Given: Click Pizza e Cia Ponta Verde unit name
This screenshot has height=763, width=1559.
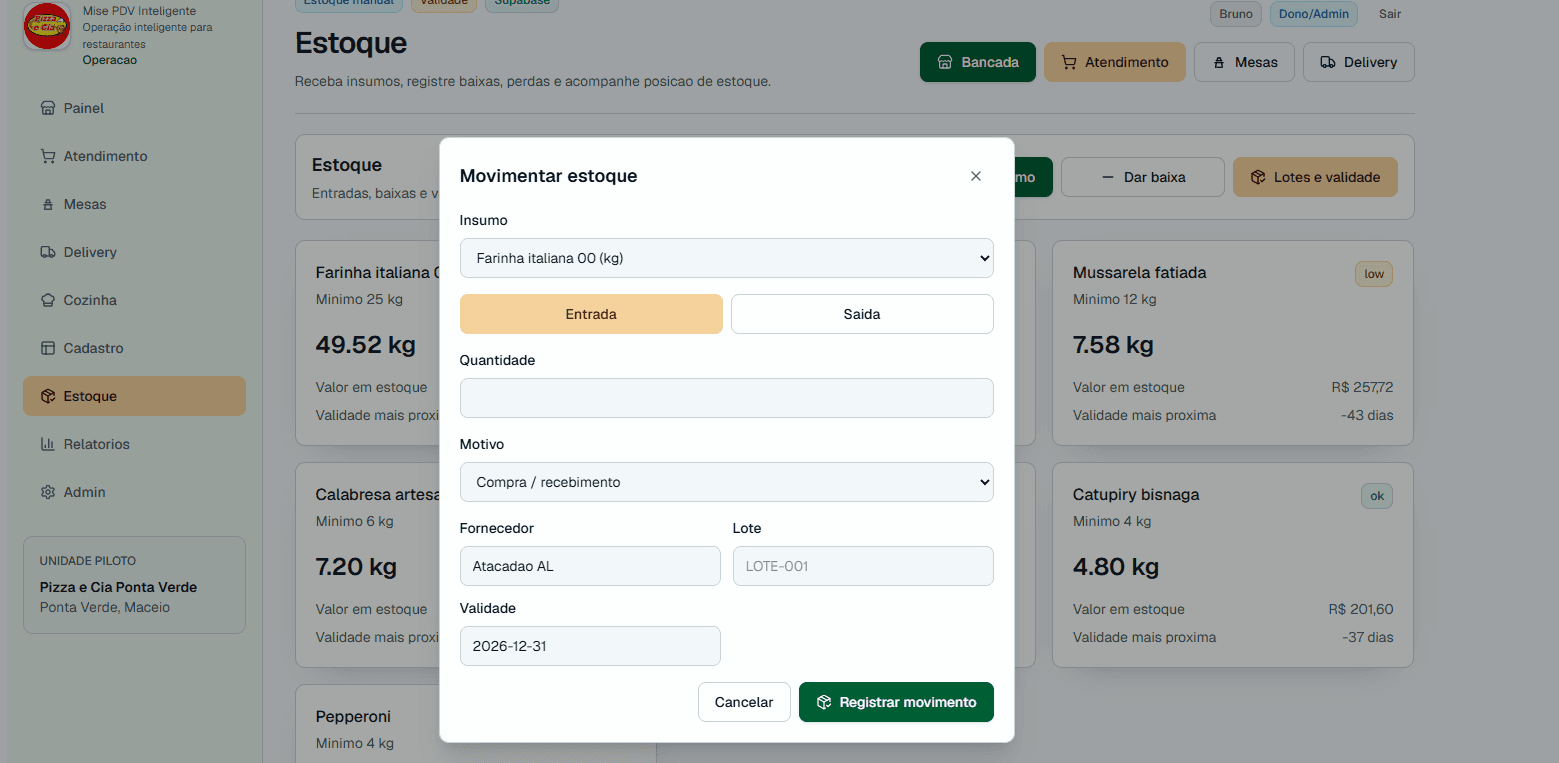Looking at the screenshot, I should (x=118, y=587).
